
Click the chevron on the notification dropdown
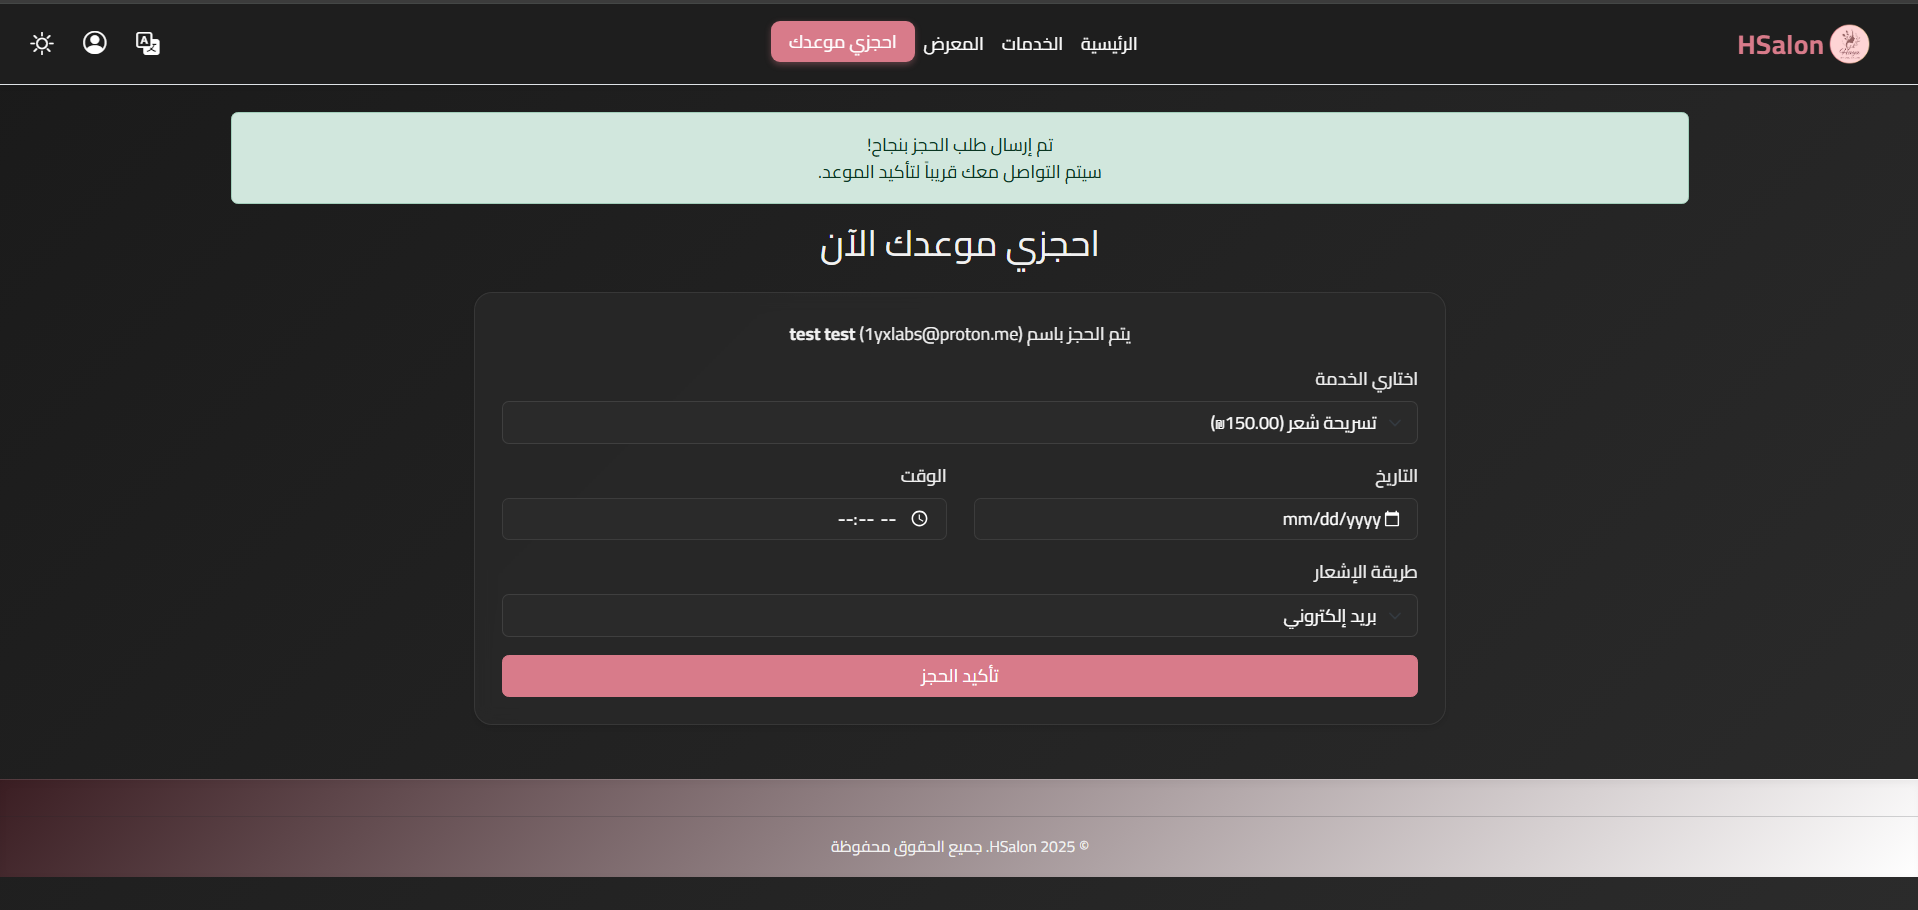(x=1396, y=615)
